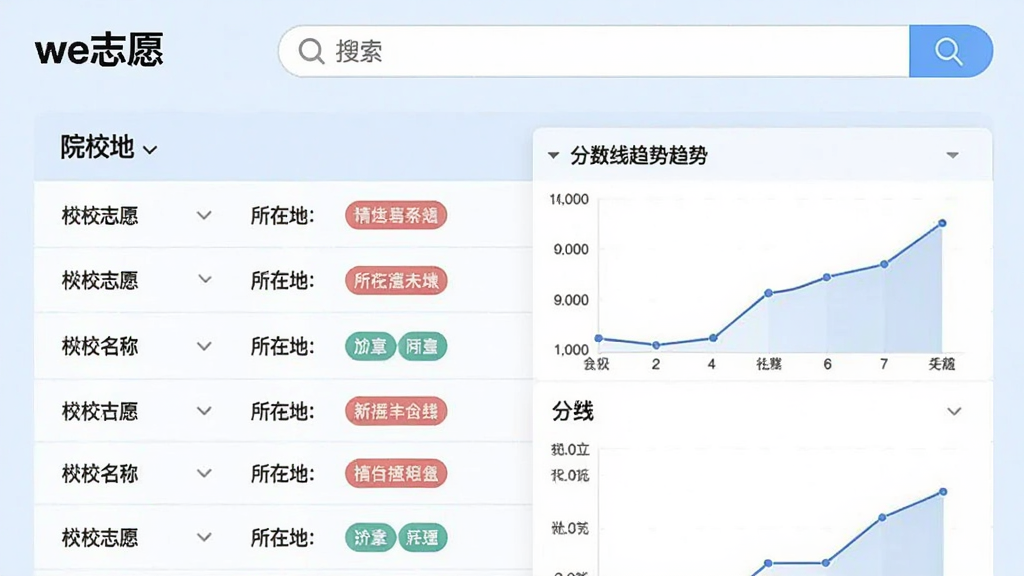Click the x-axis label 6 on trend chart
The height and width of the screenshot is (576, 1024).
click(x=827, y=364)
